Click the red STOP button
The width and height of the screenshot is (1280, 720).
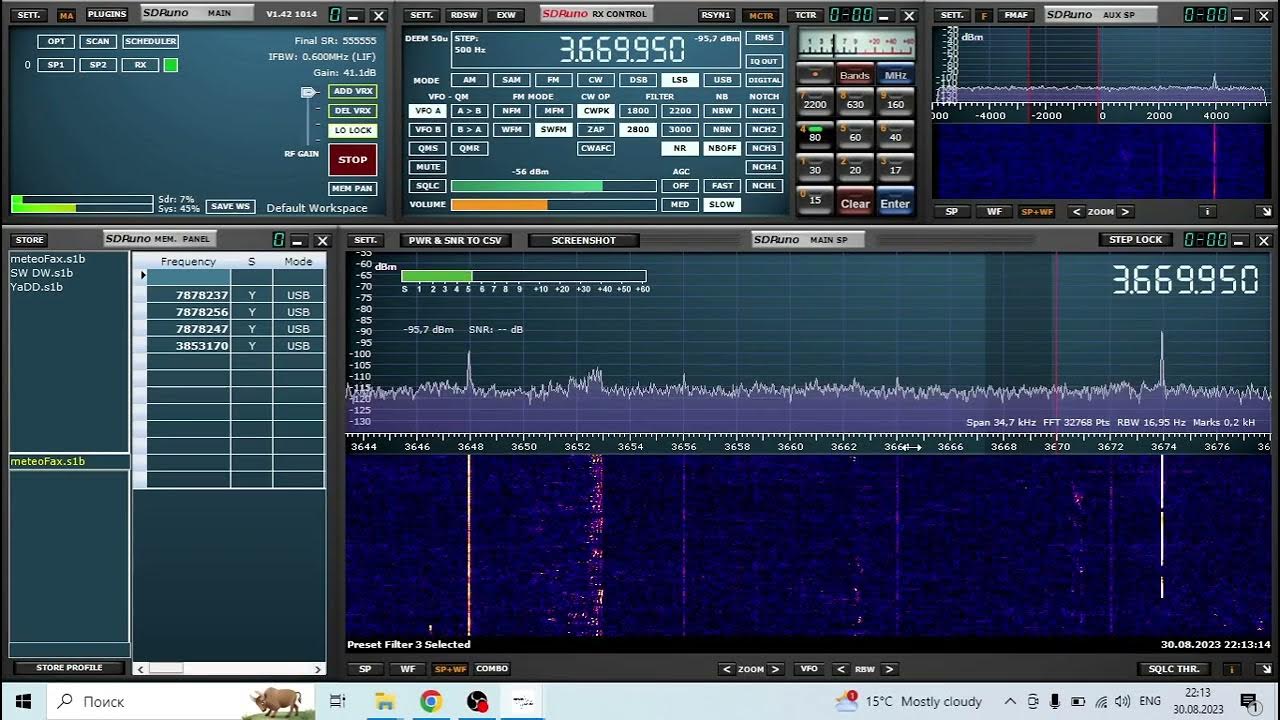click(353, 160)
